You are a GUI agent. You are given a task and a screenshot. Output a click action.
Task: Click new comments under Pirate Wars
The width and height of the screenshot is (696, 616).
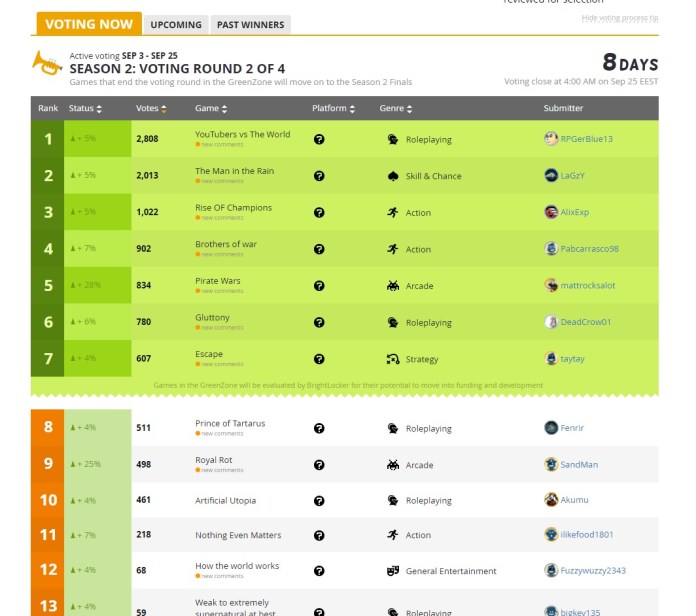pos(219,291)
